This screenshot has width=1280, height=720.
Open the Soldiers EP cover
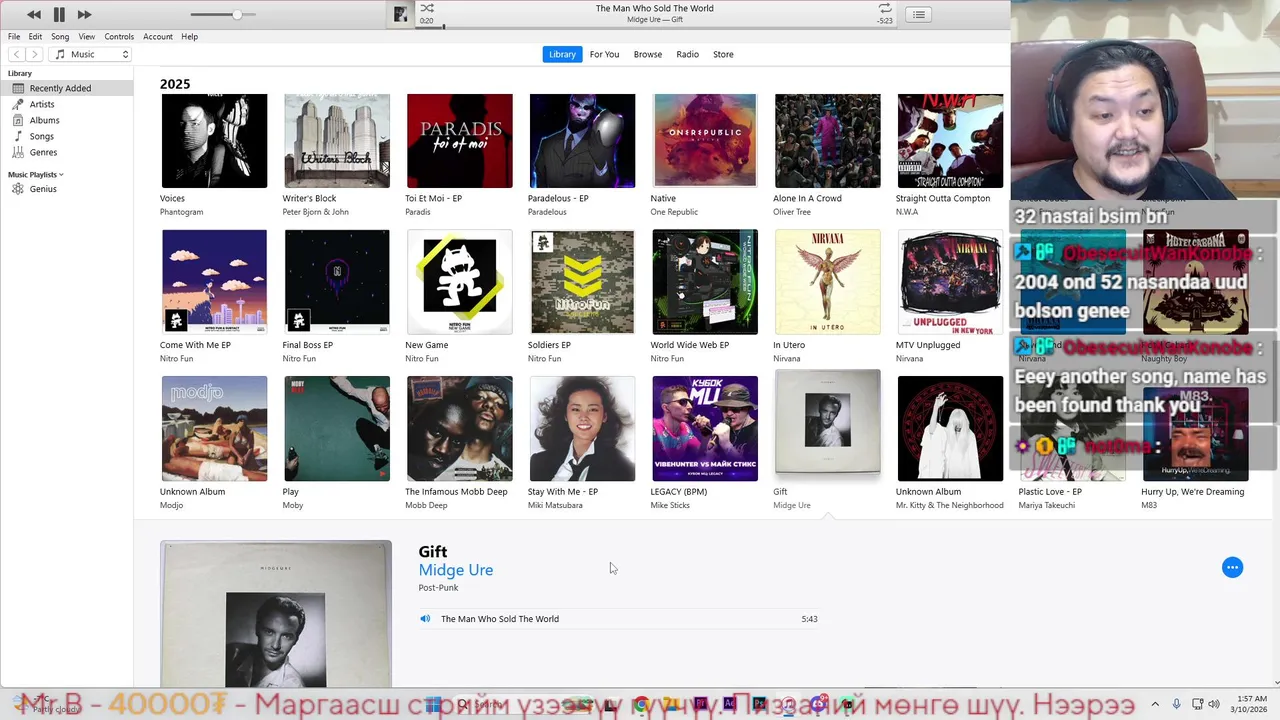(x=582, y=282)
